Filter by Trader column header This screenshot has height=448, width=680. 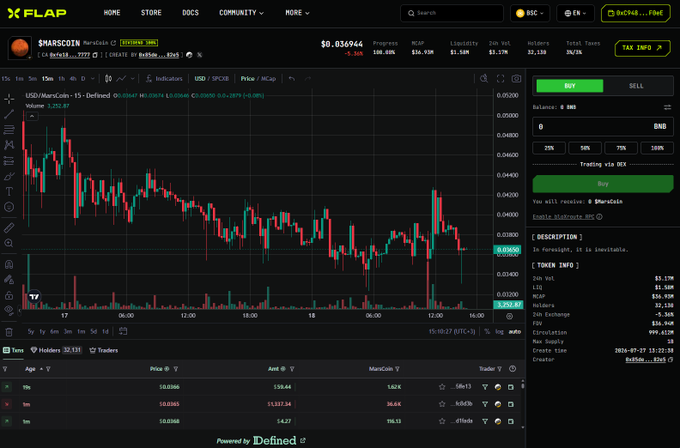500,369
